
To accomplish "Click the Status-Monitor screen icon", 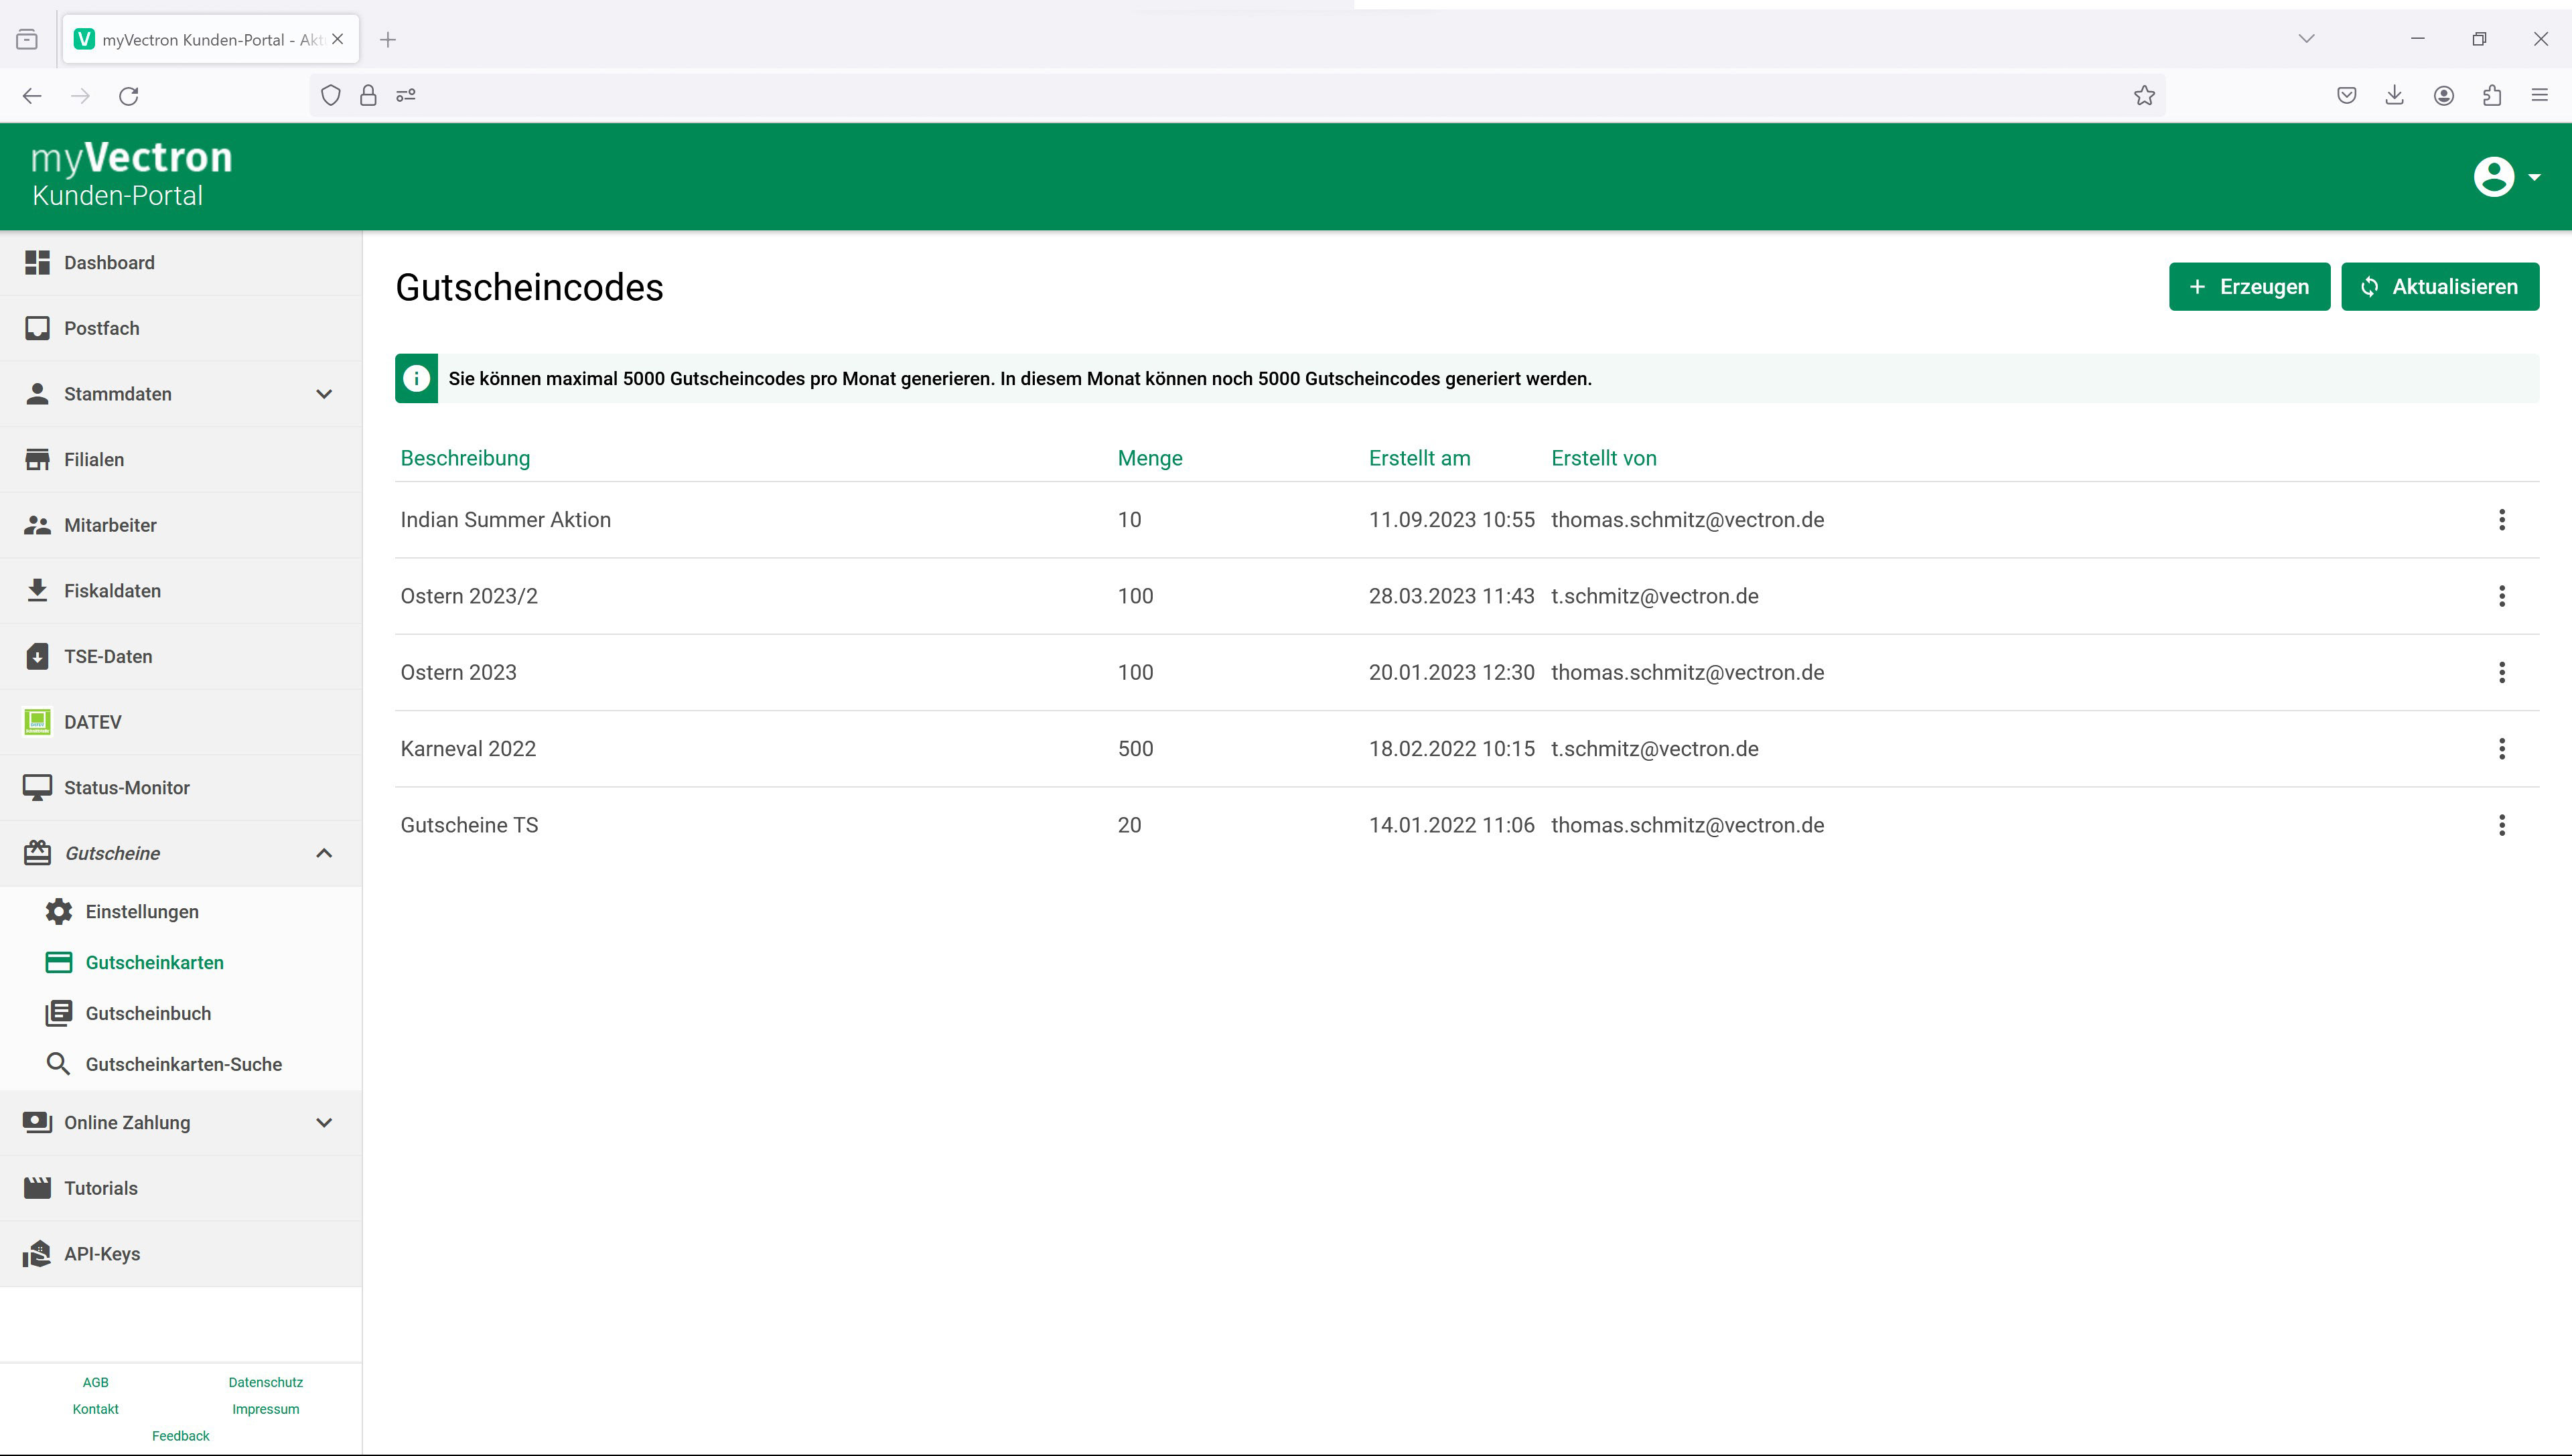I will (37, 788).
